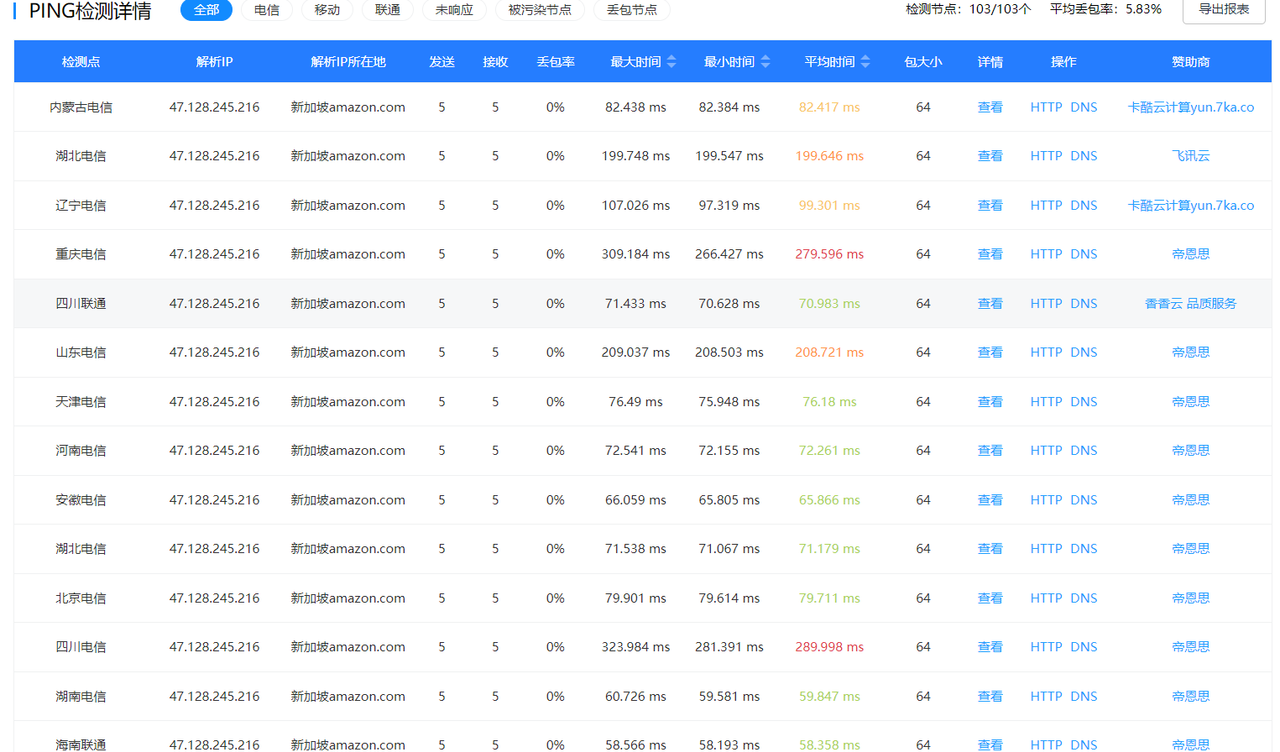The height and width of the screenshot is (752, 1280).
Task: Open 查看 details for 山东电信 row
Action: click(x=990, y=352)
